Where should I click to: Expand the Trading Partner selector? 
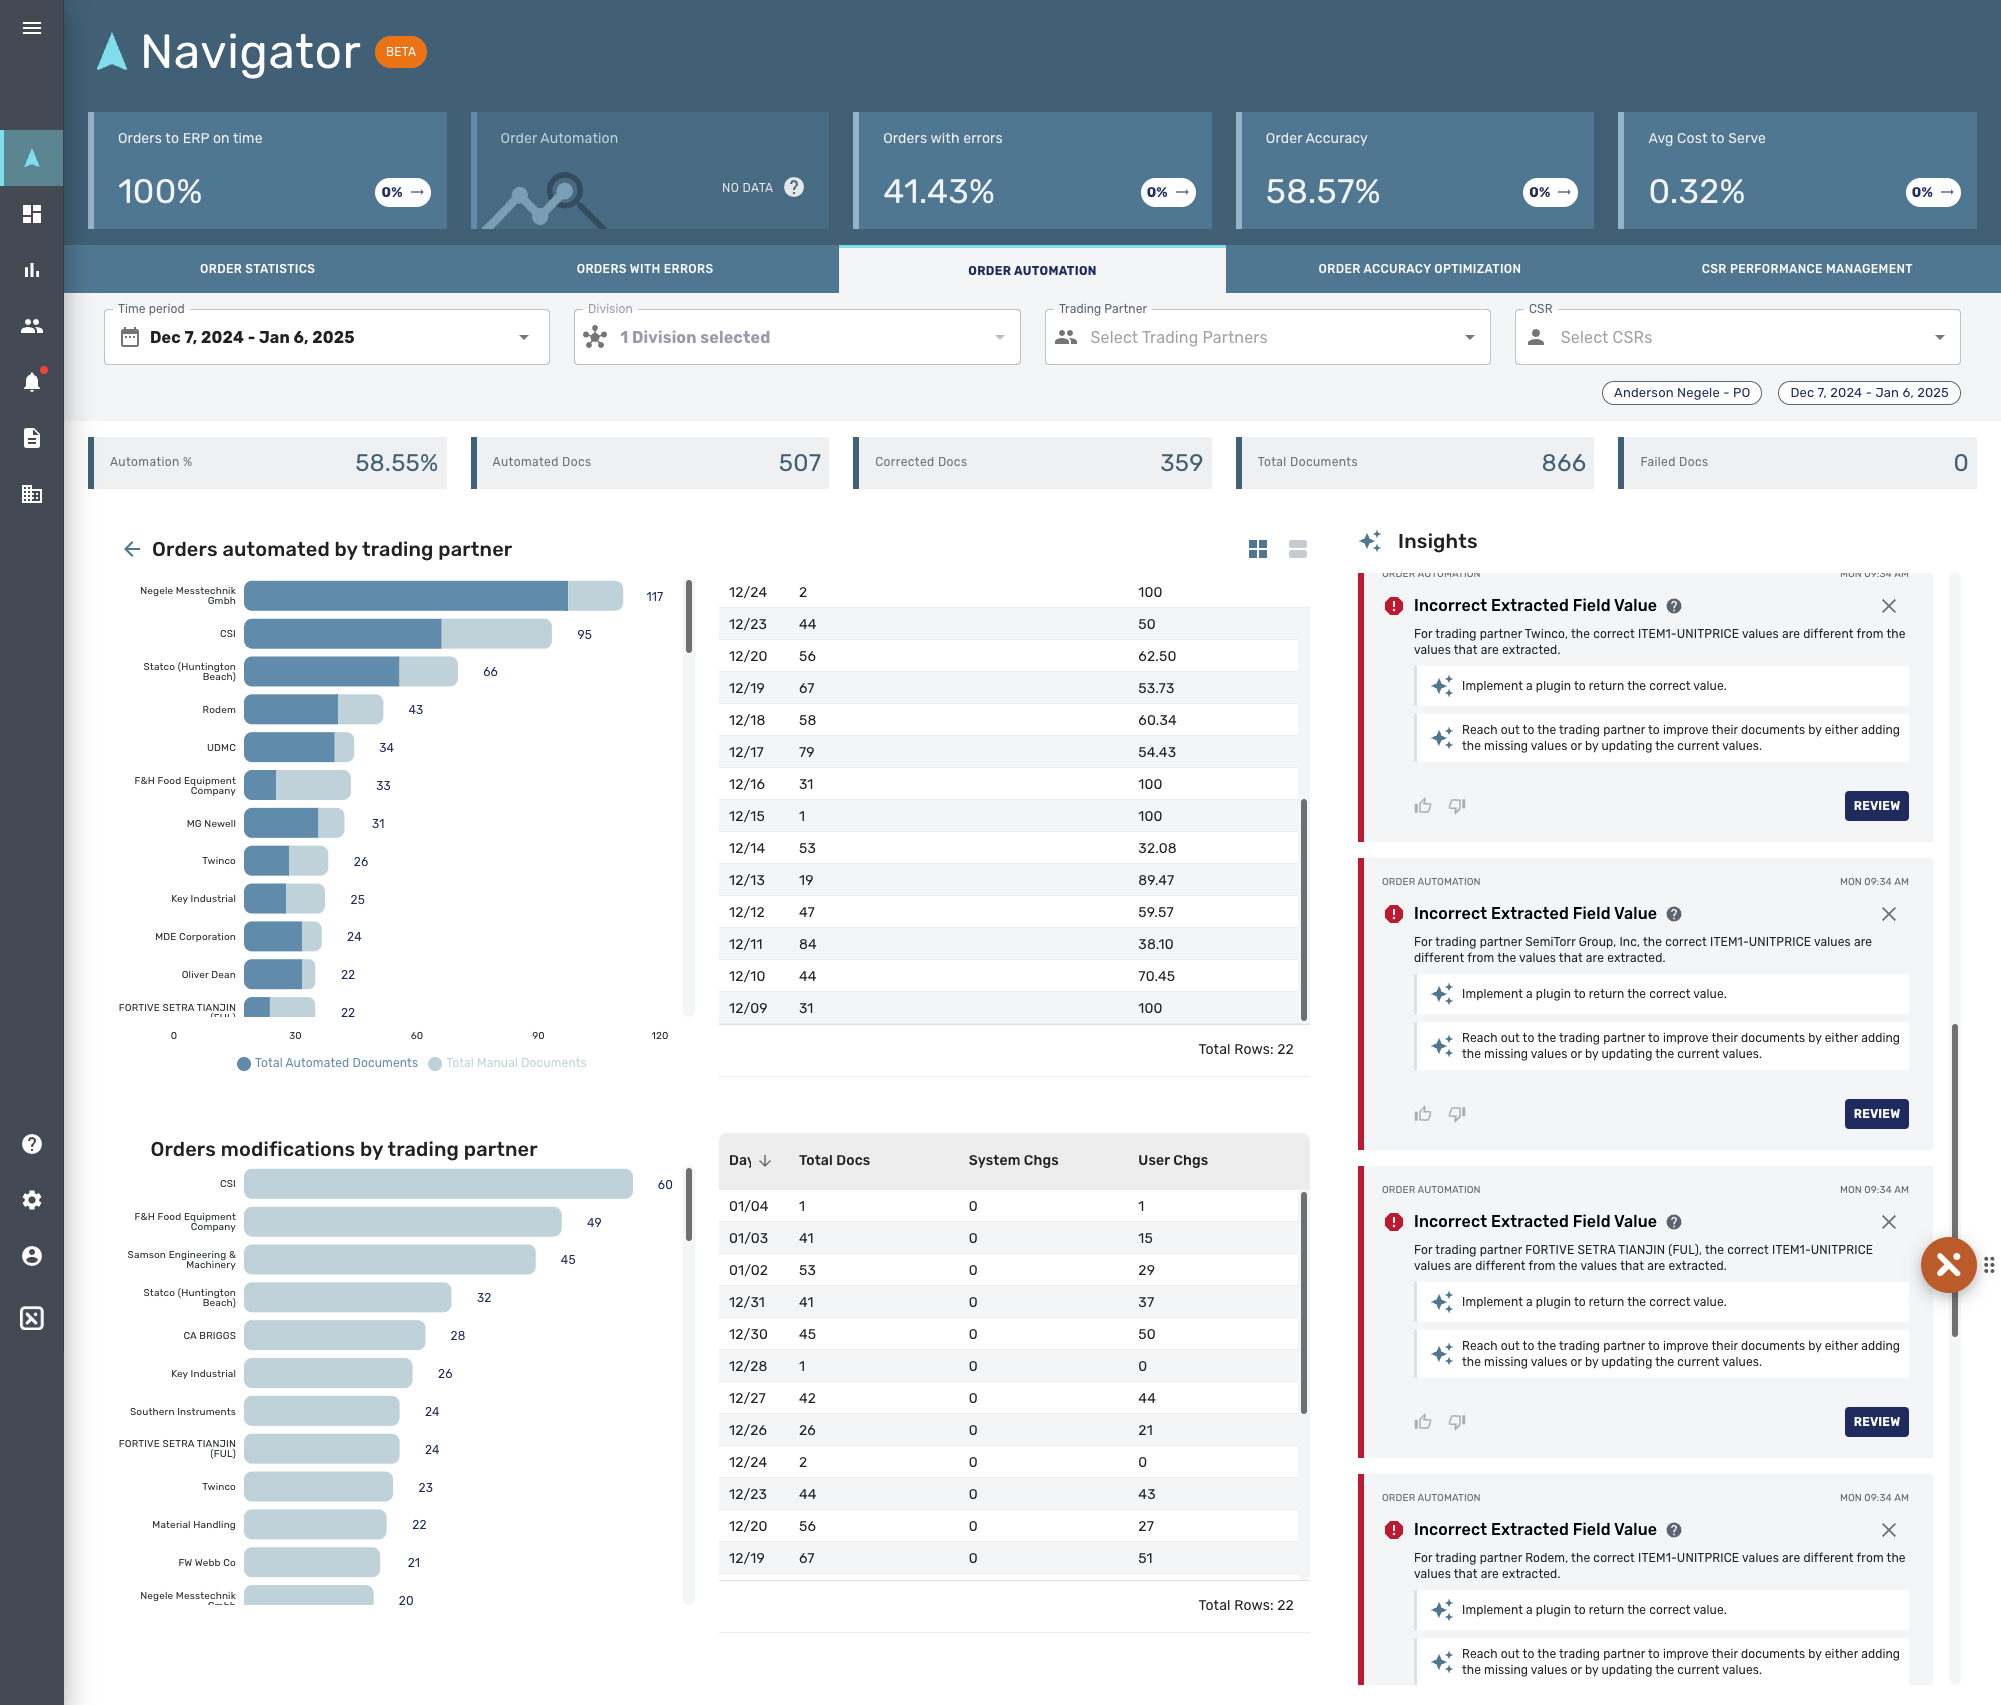pos(1267,337)
